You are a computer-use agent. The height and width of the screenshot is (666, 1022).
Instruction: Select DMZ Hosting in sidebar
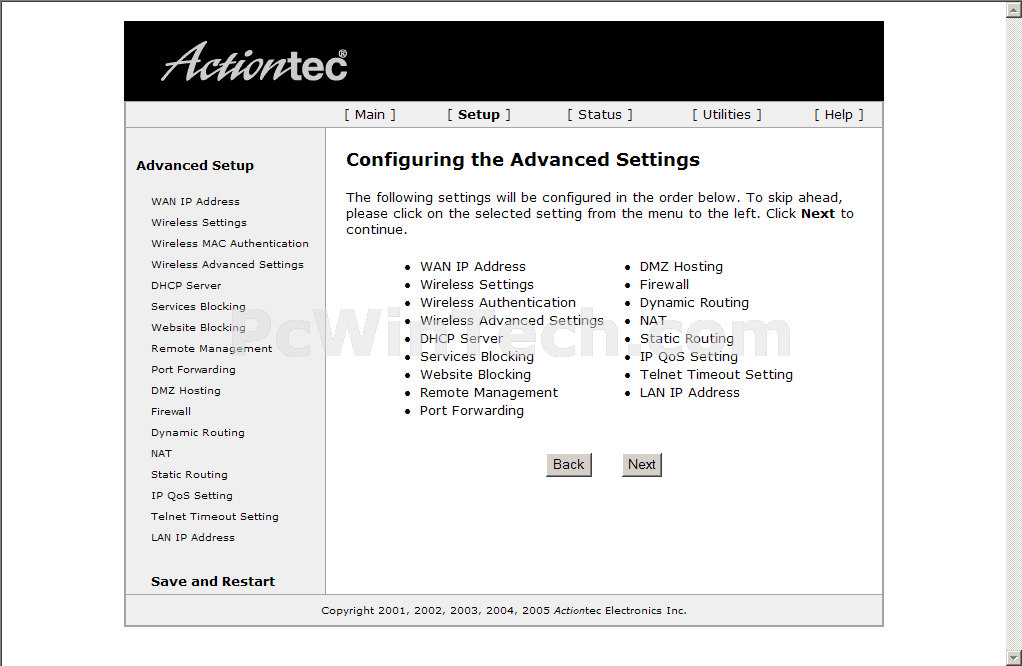click(x=186, y=390)
